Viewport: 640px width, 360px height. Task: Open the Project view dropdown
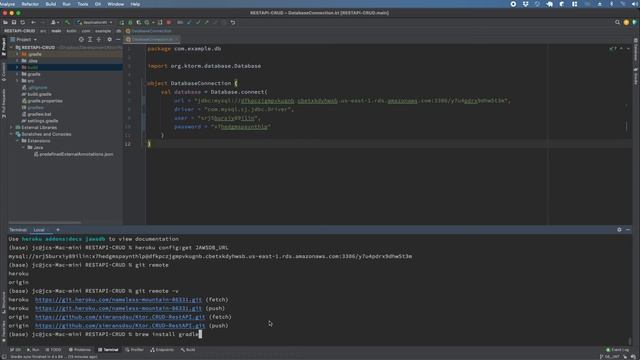coord(24,40)
